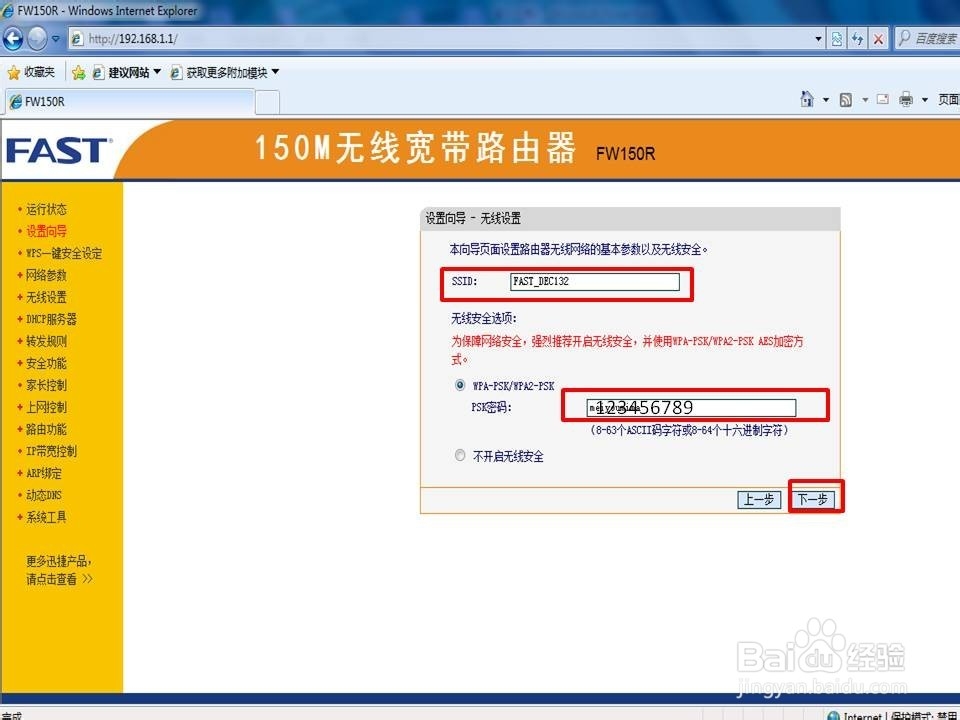Stop loading with the red X icon
The width and height of the screenshot is (960, 720).
(879, 39)
